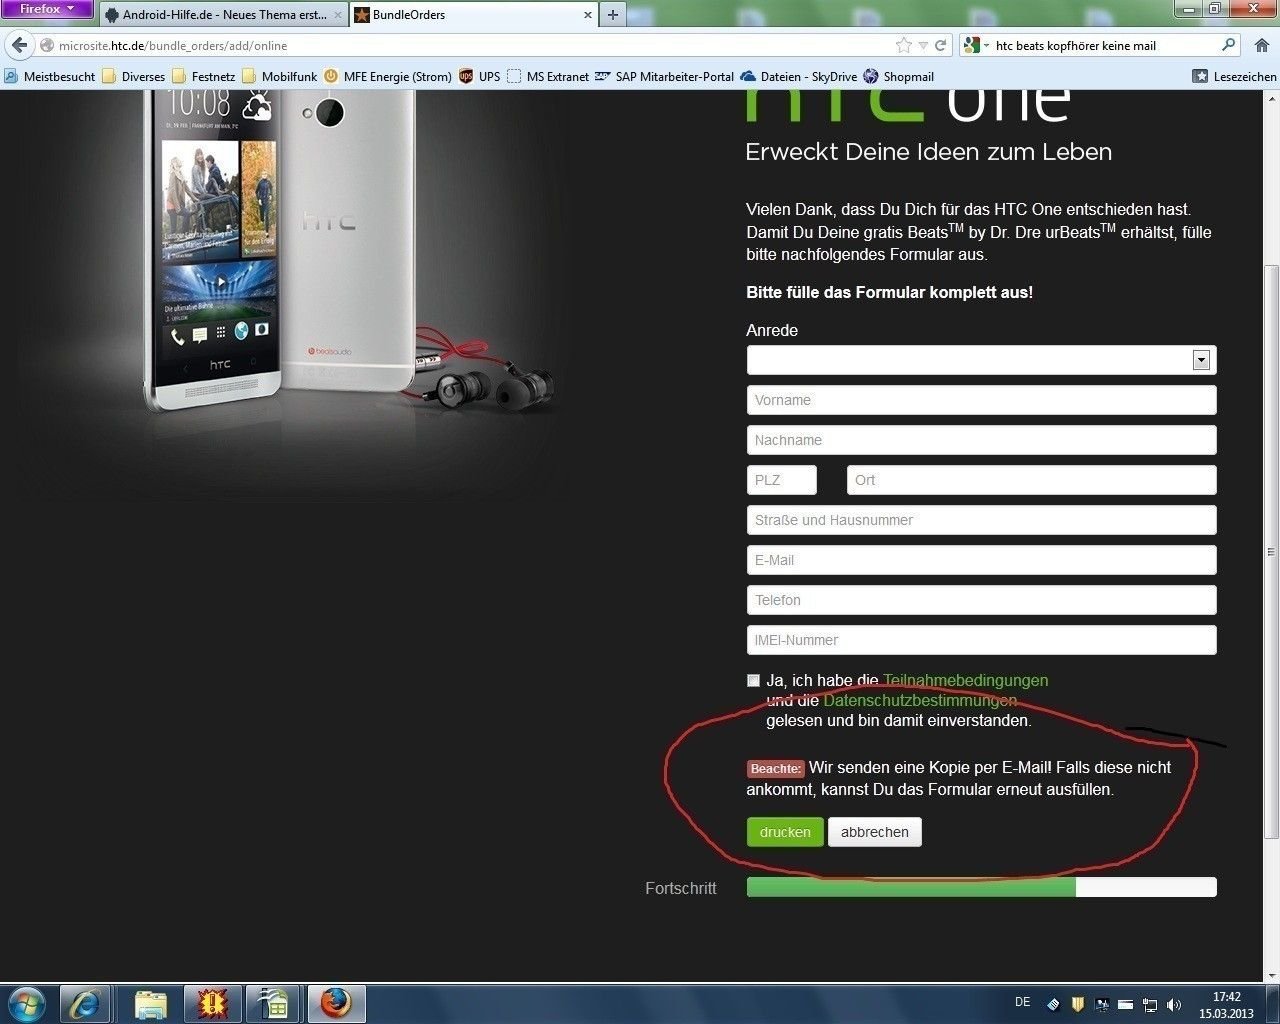Click the PLZ input field

pyautogui.click(x=781, y=480)
